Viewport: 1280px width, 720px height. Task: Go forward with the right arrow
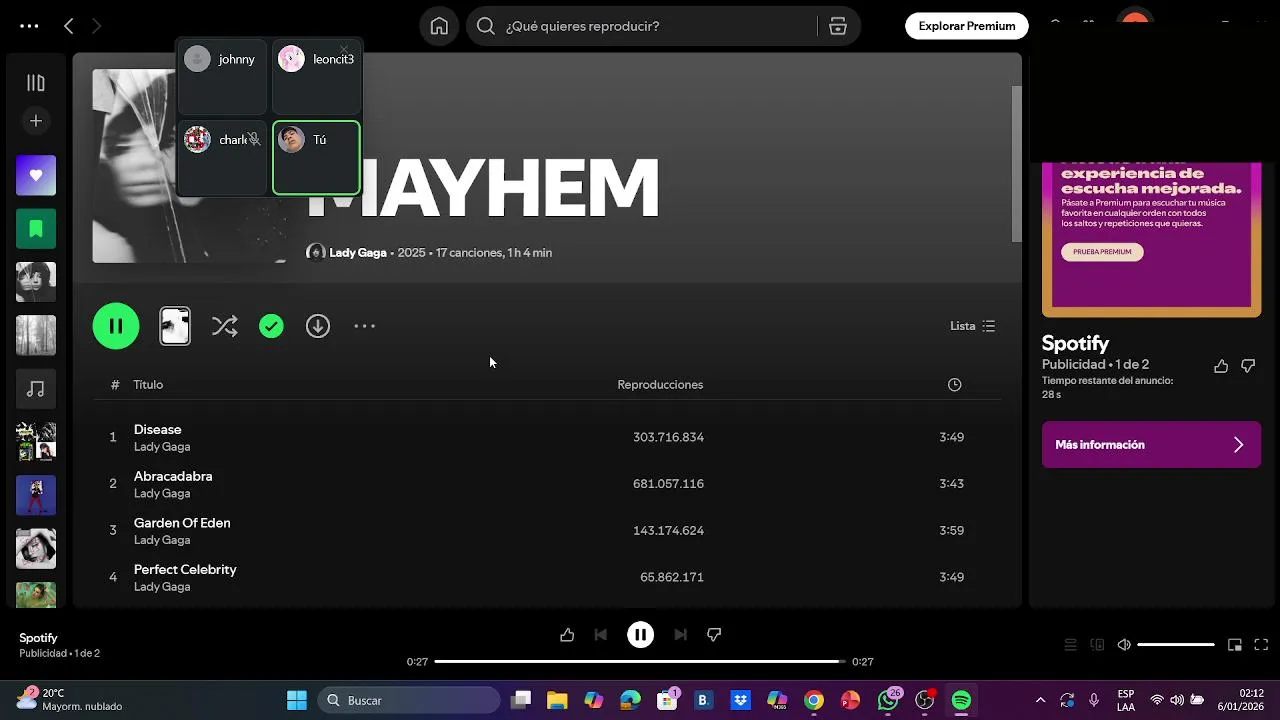click(x=96, y=26)
